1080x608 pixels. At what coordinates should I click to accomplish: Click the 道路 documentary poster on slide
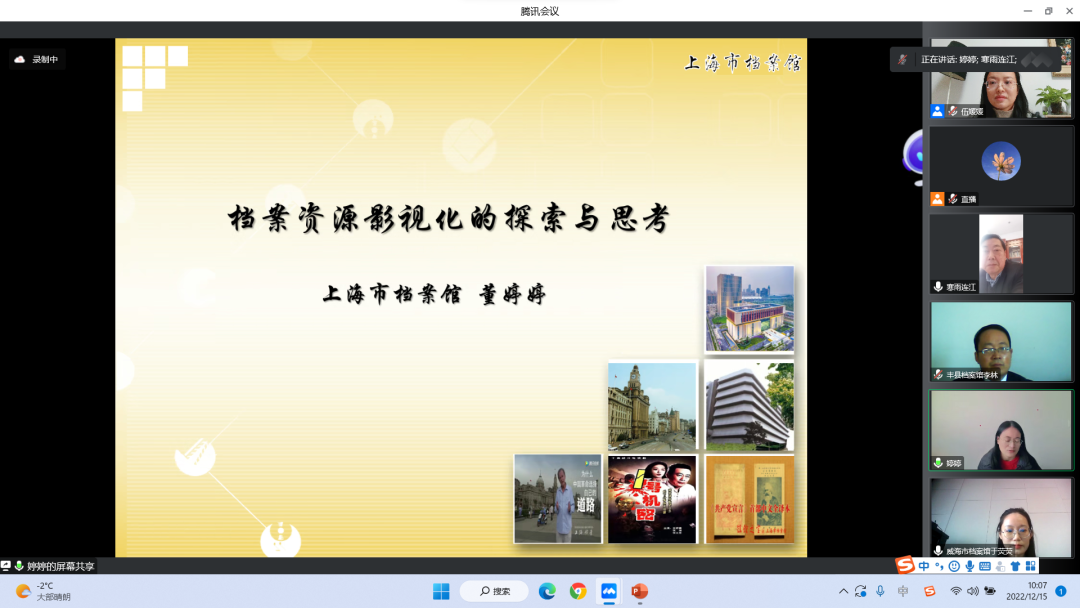tap(558, 499)
